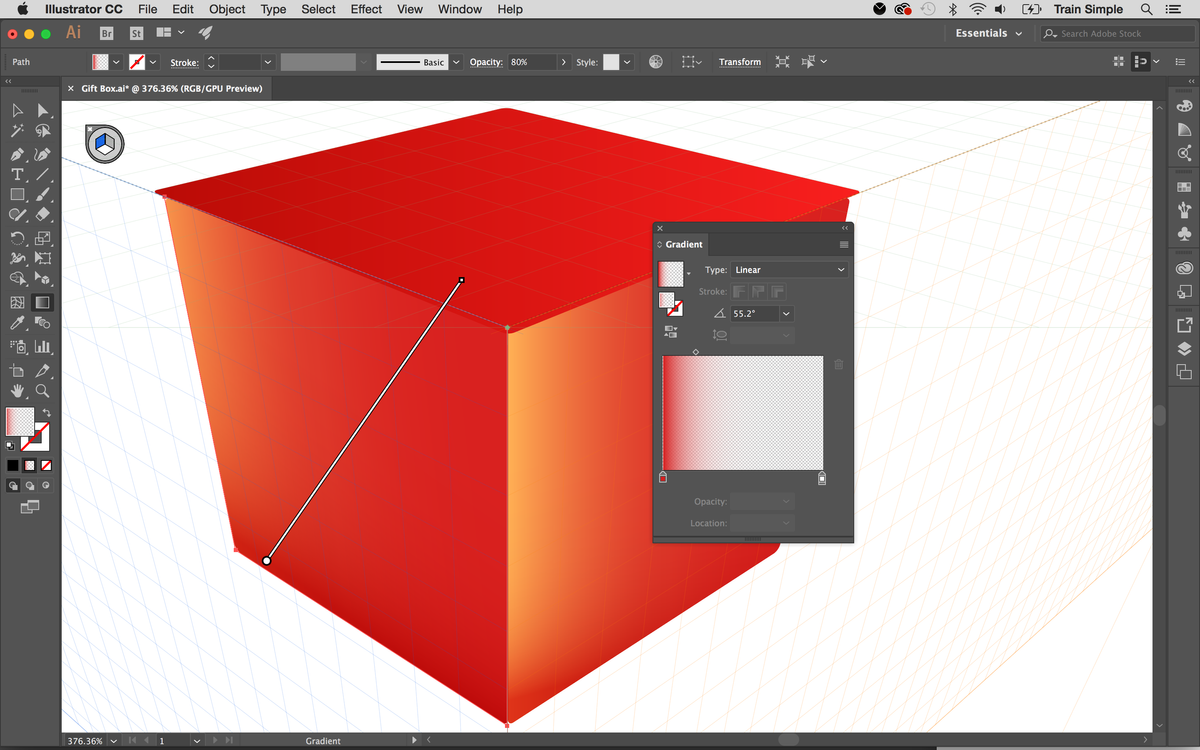Activate the Rectangle tool
The image size is (1200, 750).
17,195
